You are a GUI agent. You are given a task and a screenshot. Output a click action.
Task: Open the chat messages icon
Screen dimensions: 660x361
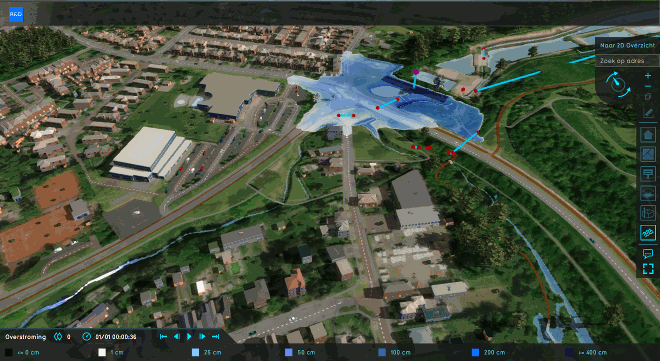[648, 253]
